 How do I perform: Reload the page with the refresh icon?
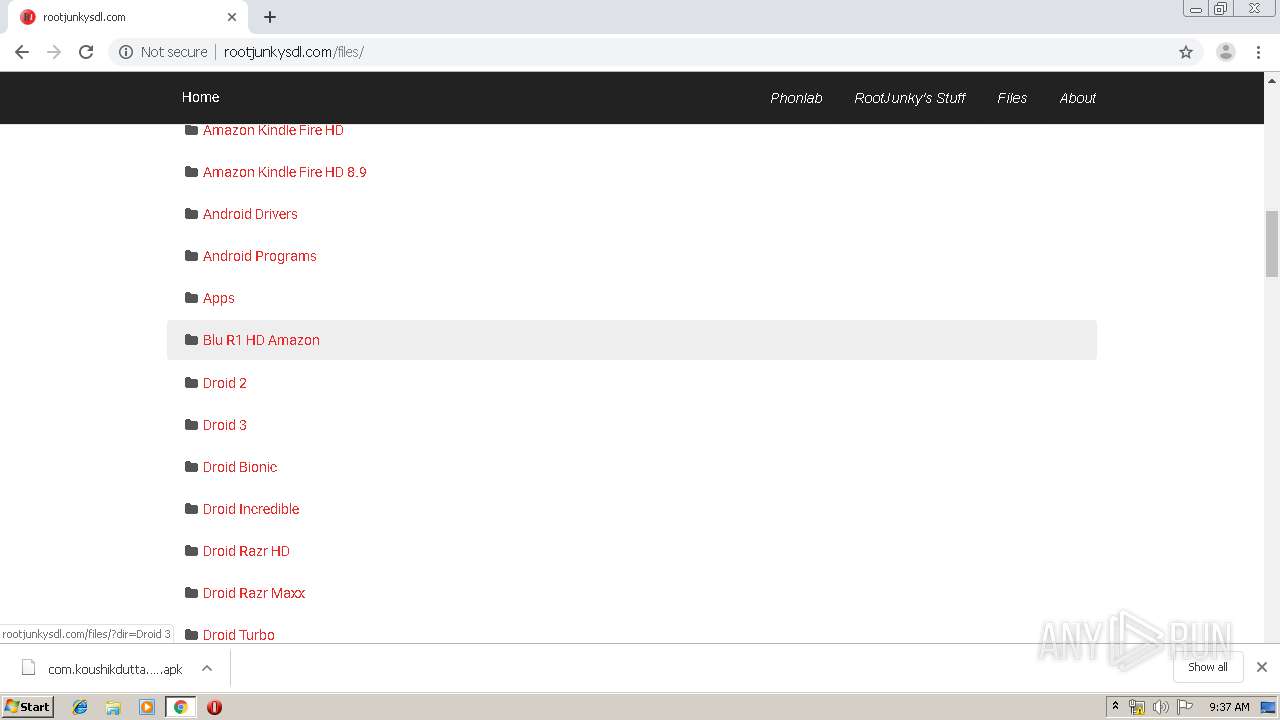point(86,52)
